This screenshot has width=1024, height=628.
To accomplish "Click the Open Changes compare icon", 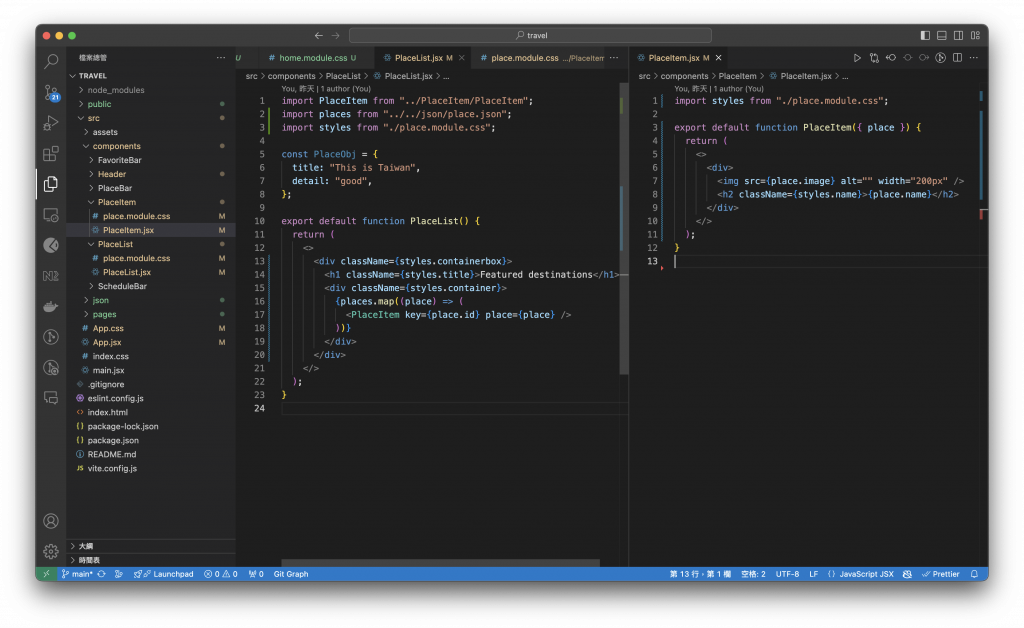I will tap(874, 58).
